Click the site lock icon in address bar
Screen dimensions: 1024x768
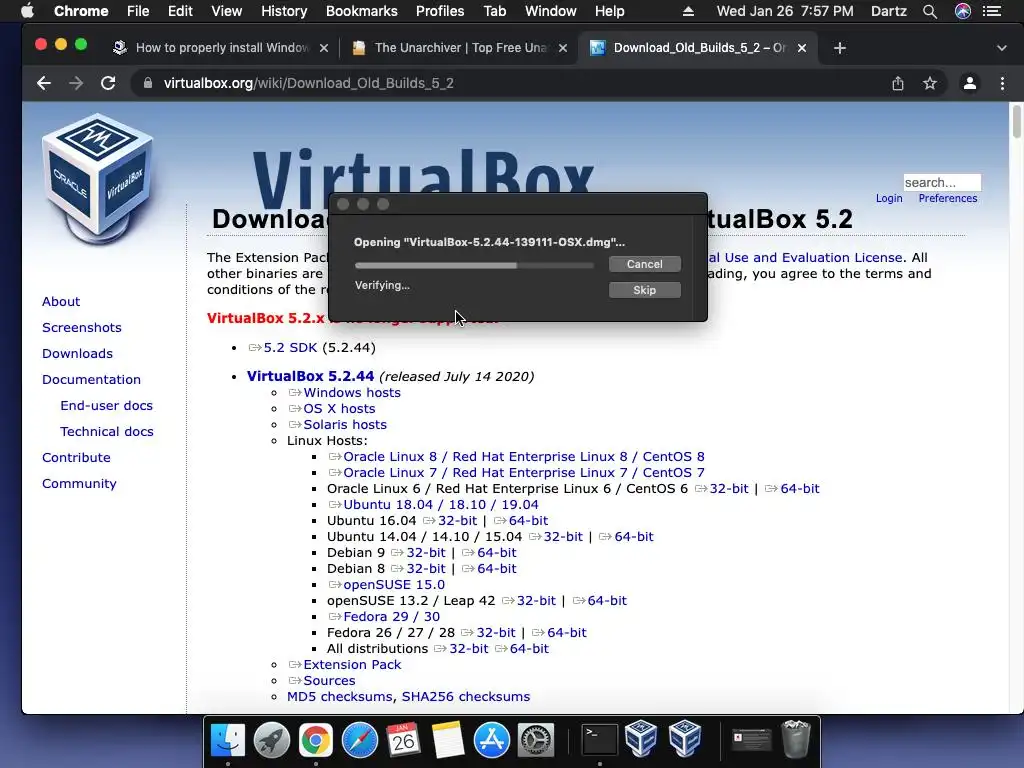click(148, 83)
